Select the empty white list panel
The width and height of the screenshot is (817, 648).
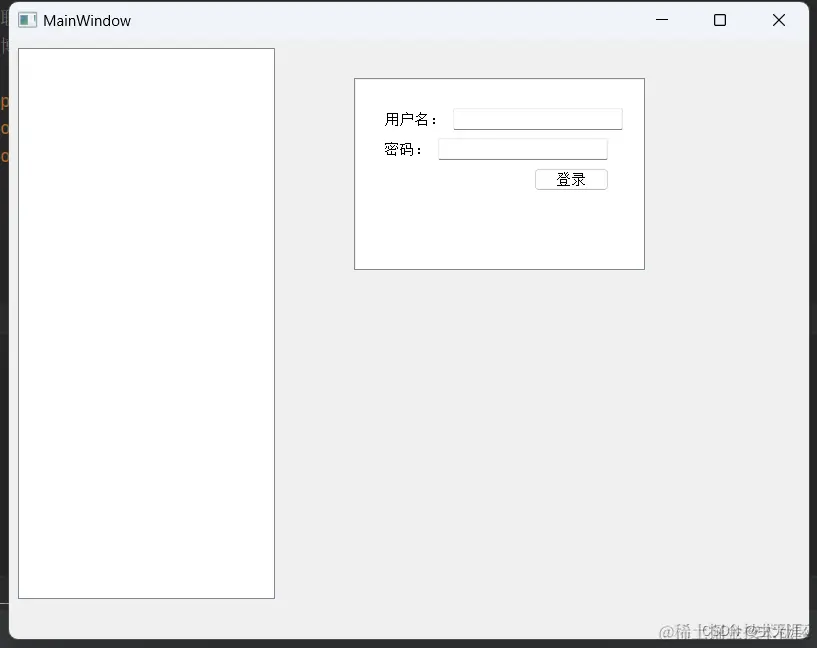pos(146,322)
